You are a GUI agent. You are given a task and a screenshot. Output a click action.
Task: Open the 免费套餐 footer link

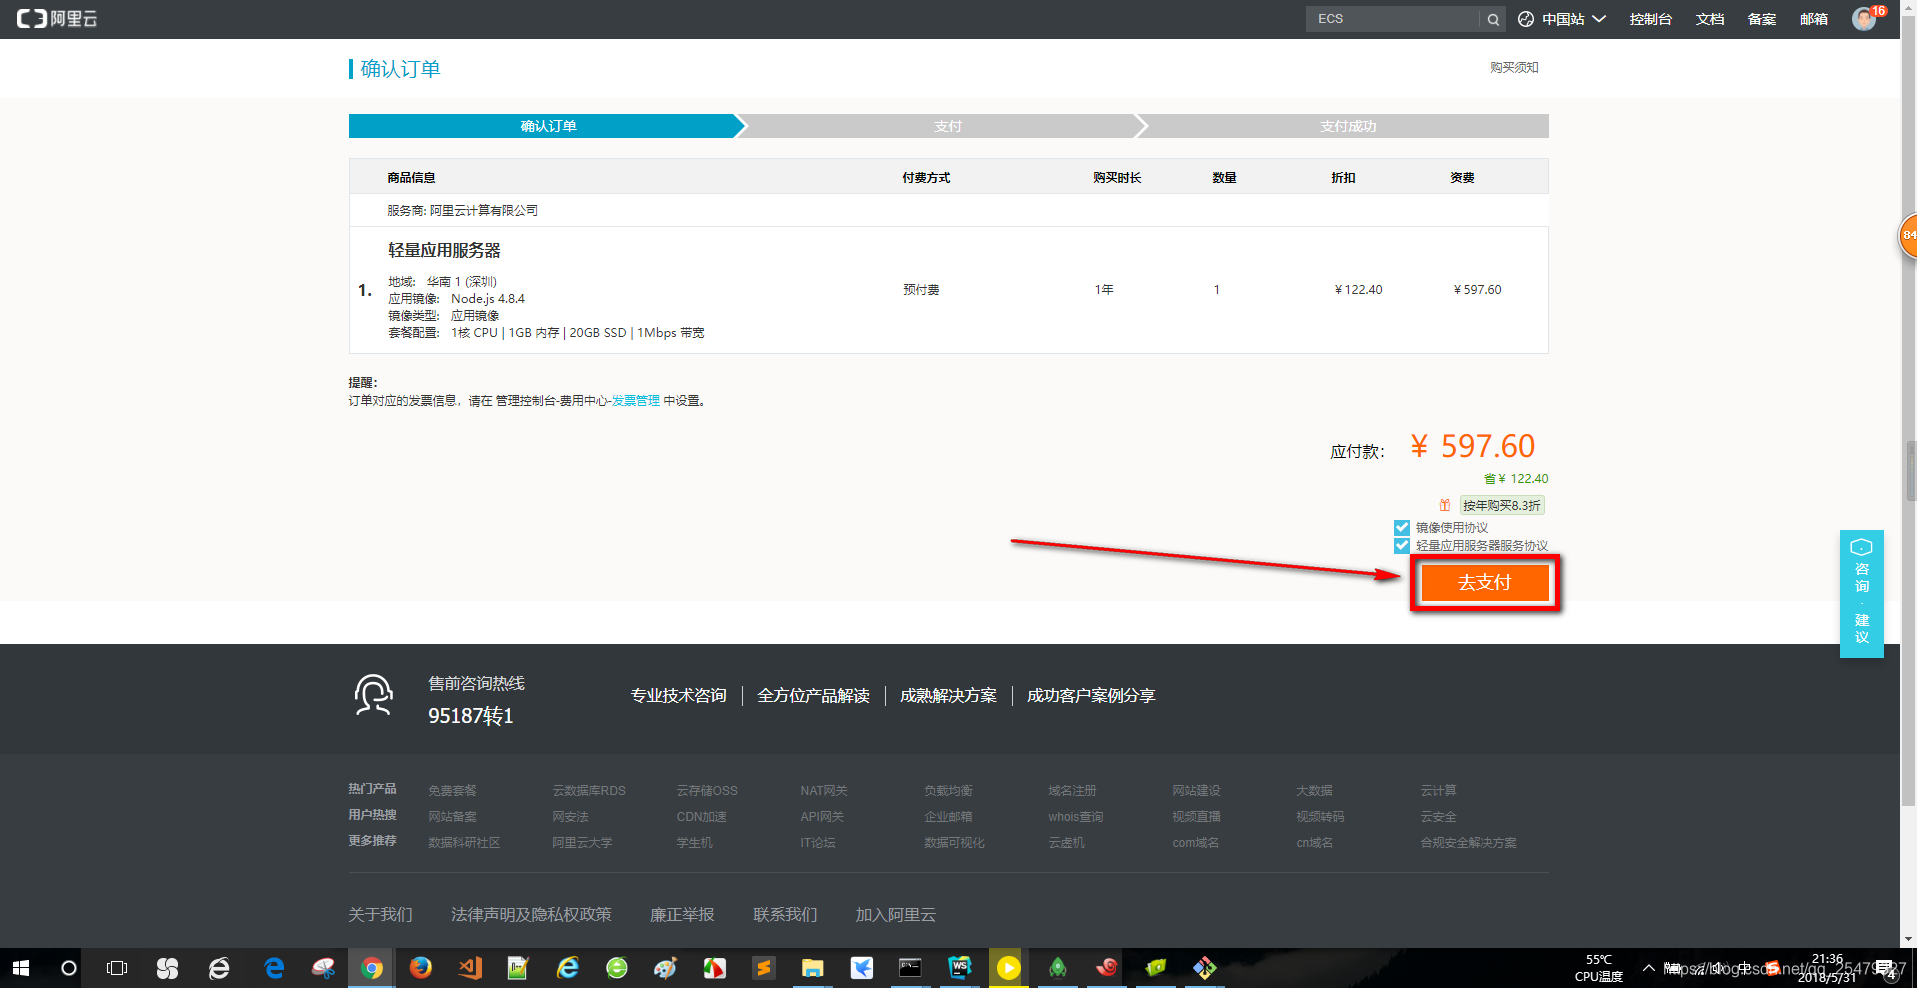click(x=452, y=790)
